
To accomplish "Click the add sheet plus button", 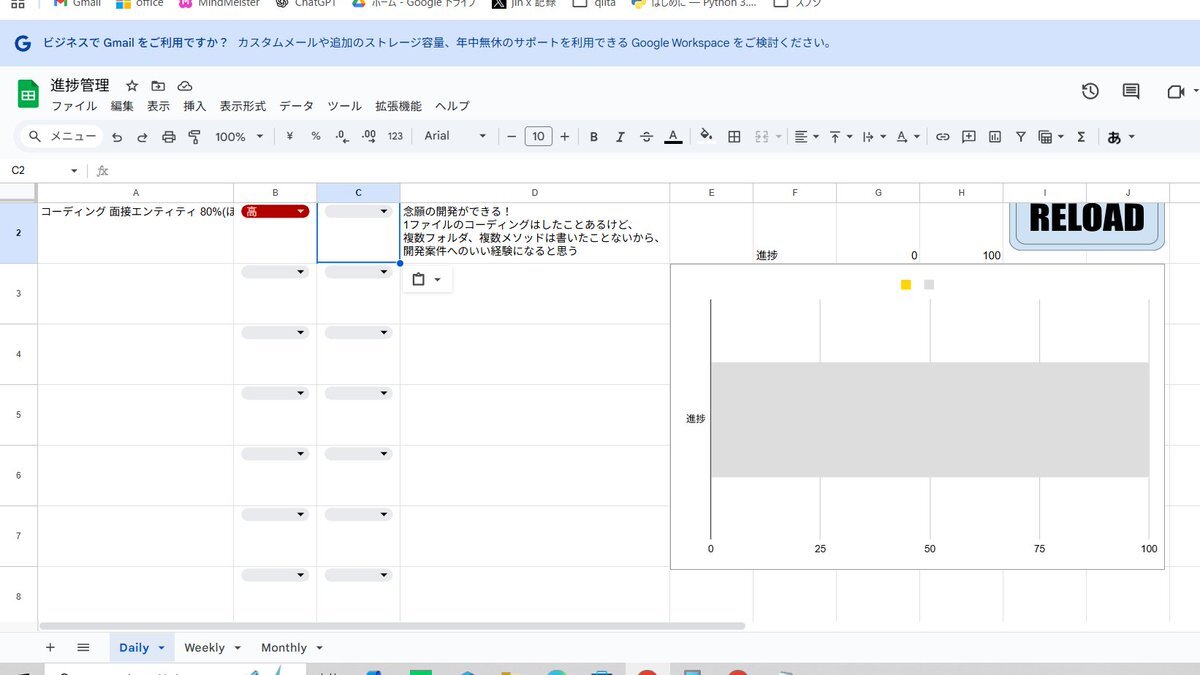I will click(50, 648).
